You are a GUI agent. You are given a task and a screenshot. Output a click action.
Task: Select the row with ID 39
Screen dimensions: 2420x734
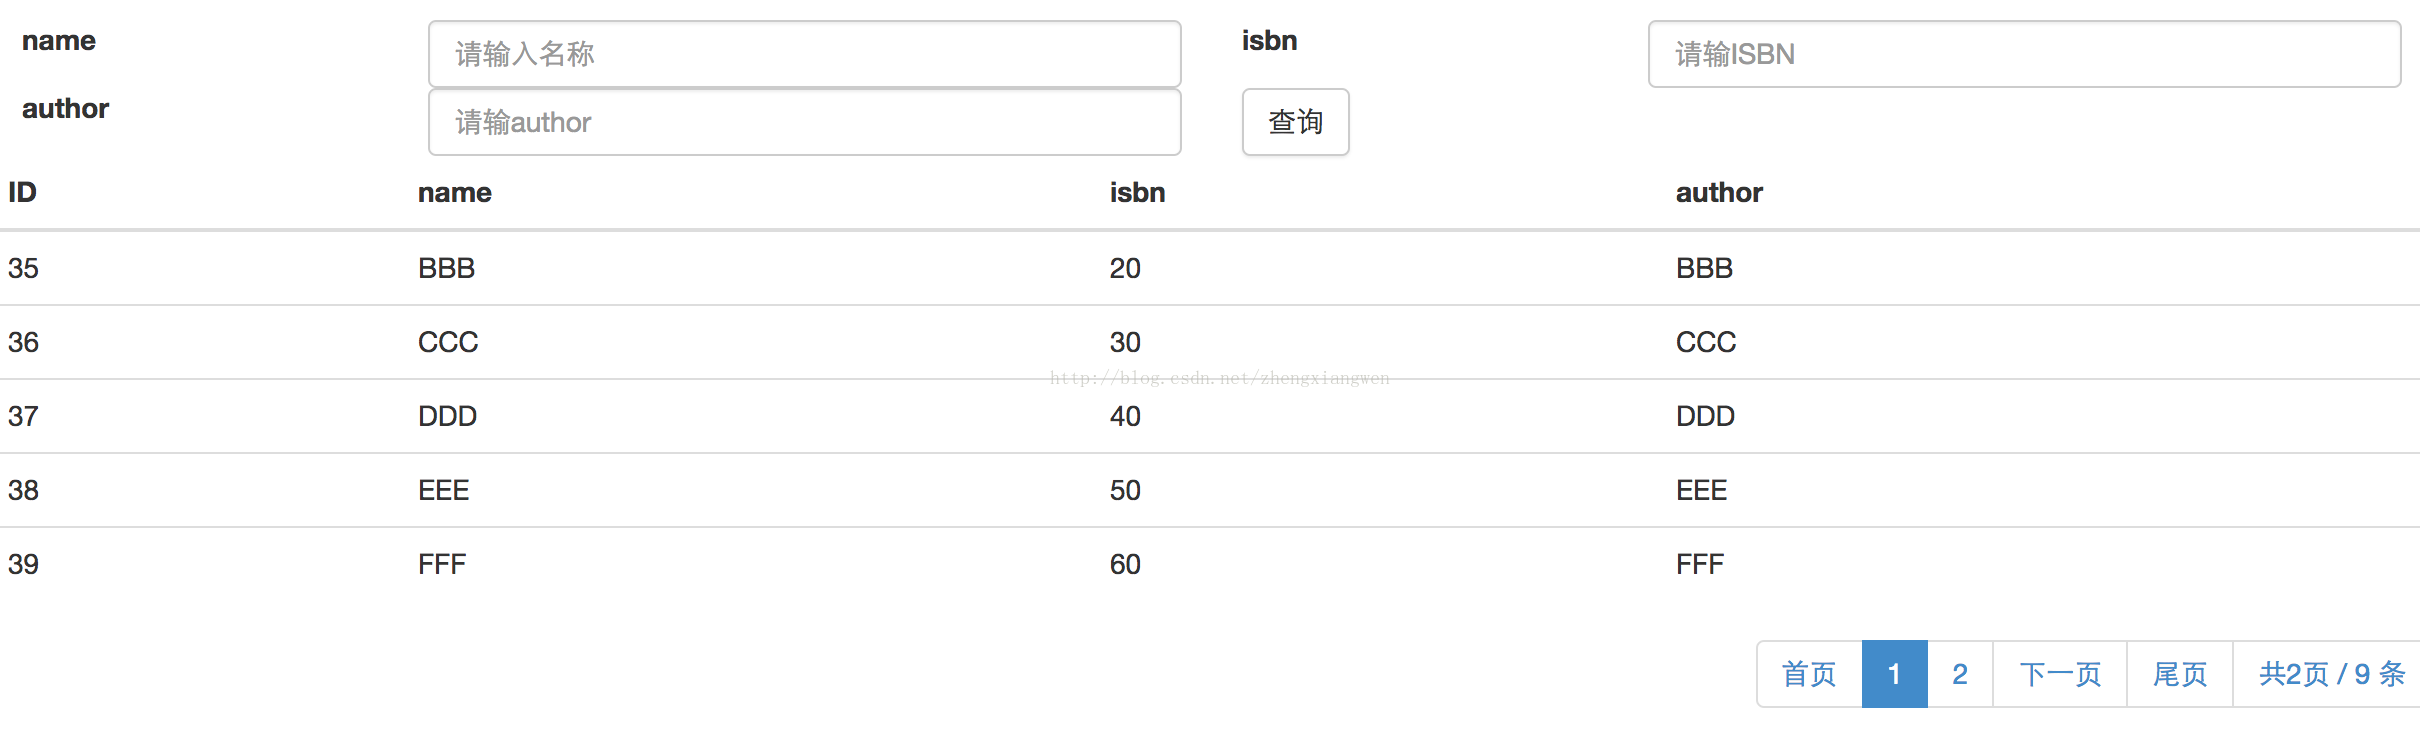(24, 564)
